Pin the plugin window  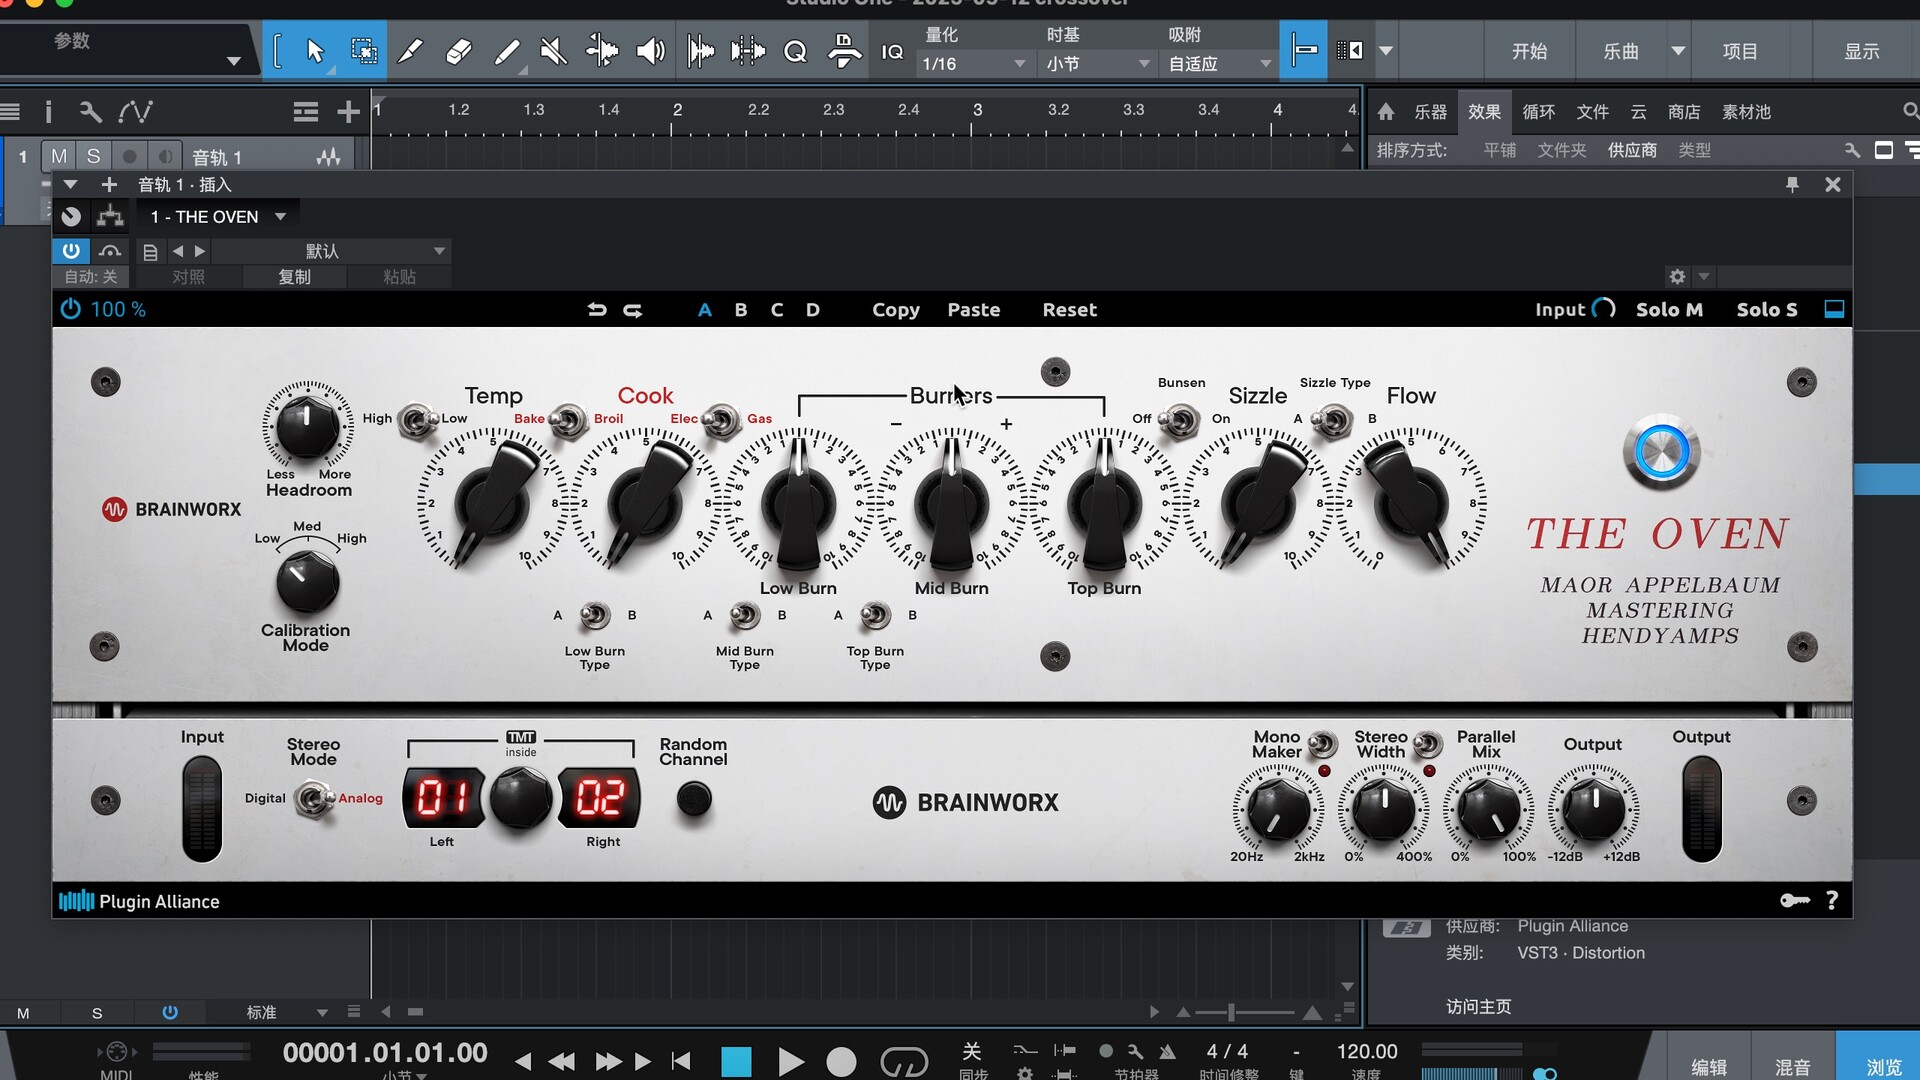[x=1792, y=184]
